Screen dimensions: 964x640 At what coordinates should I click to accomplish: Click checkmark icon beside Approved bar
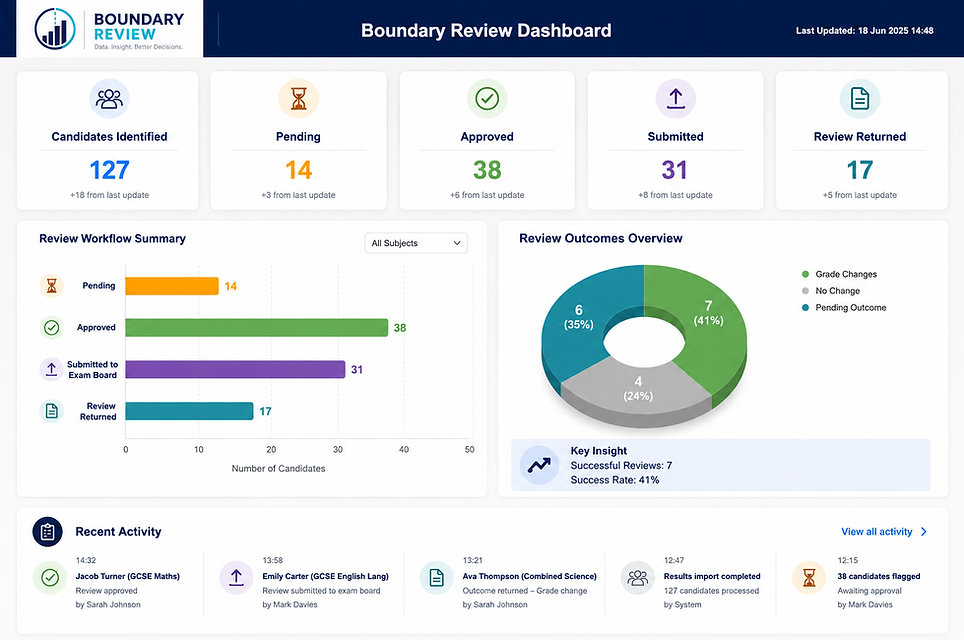[x=52, y=328]
